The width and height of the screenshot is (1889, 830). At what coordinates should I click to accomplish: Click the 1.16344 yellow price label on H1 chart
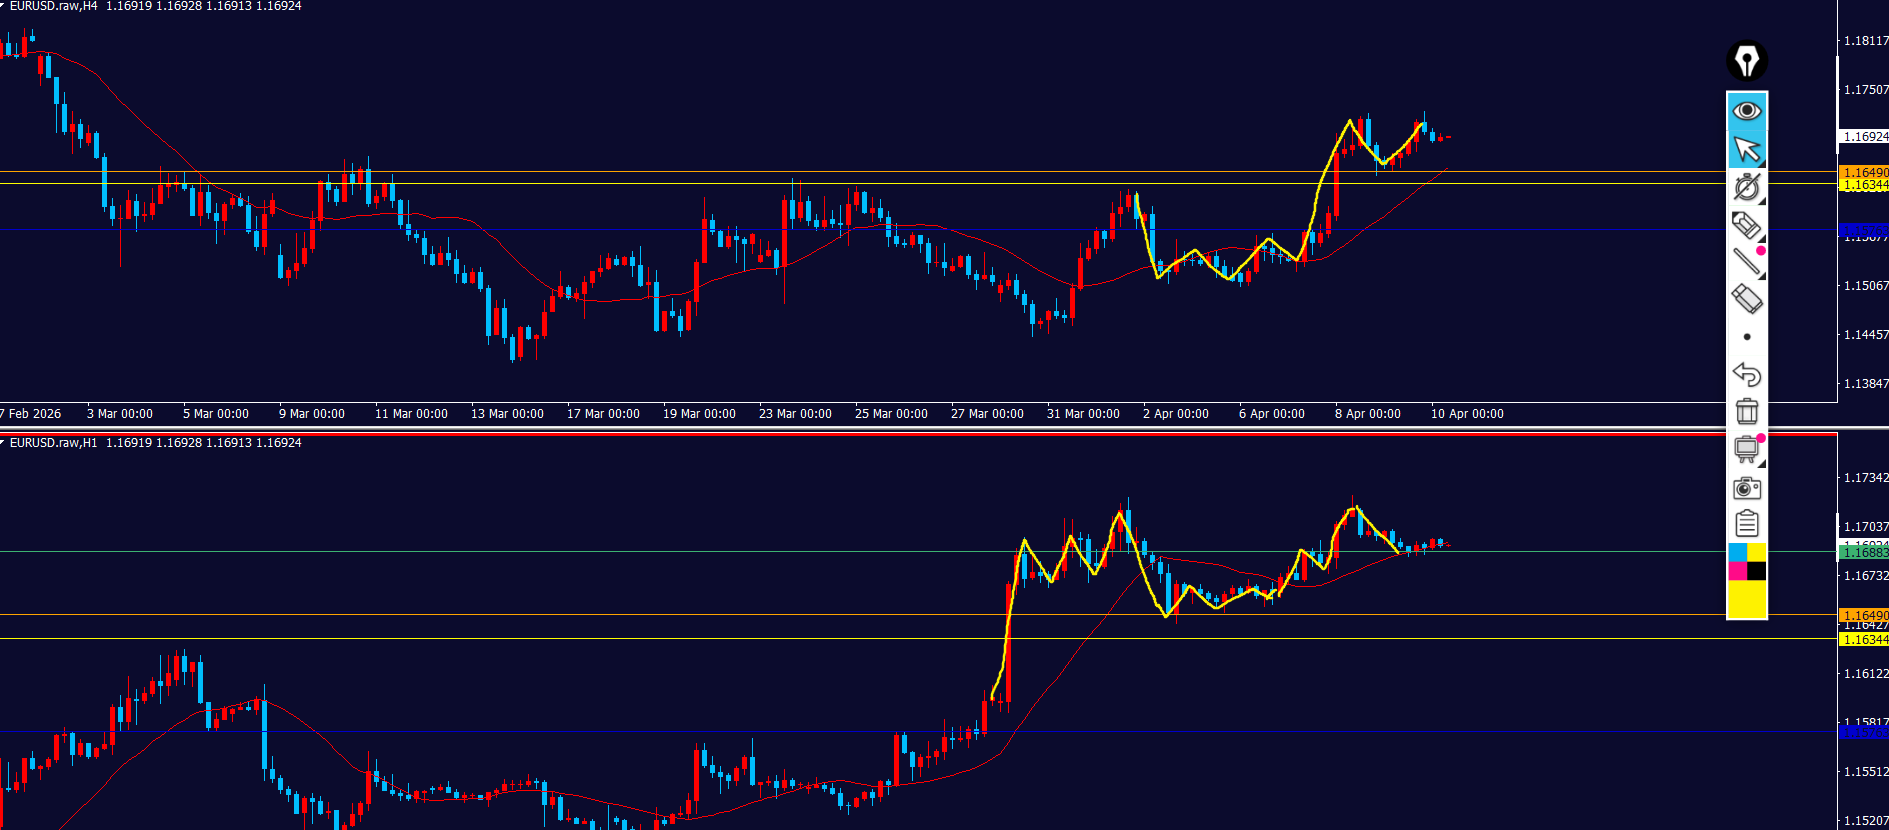point(1864,640)
